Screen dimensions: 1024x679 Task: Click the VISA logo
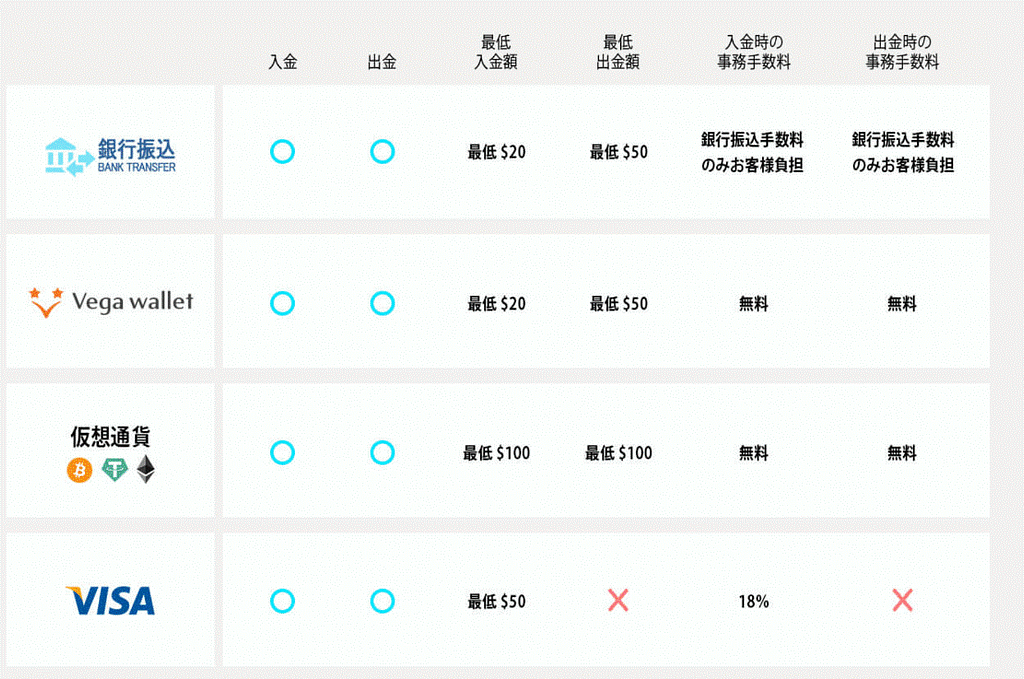tap(110, 601)
